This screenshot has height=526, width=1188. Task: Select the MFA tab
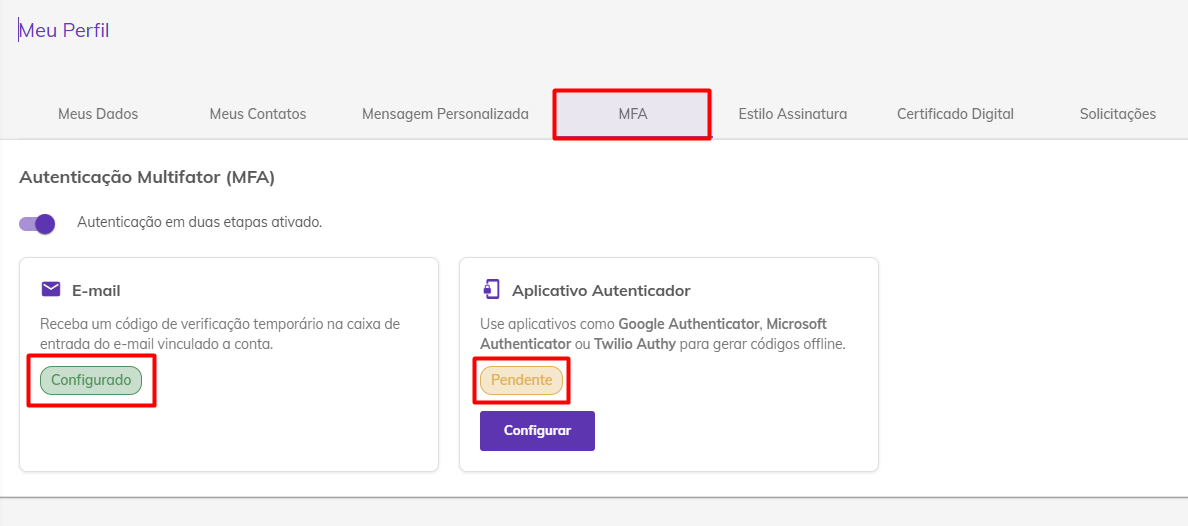pyautogui.click(x=632, y=114)
